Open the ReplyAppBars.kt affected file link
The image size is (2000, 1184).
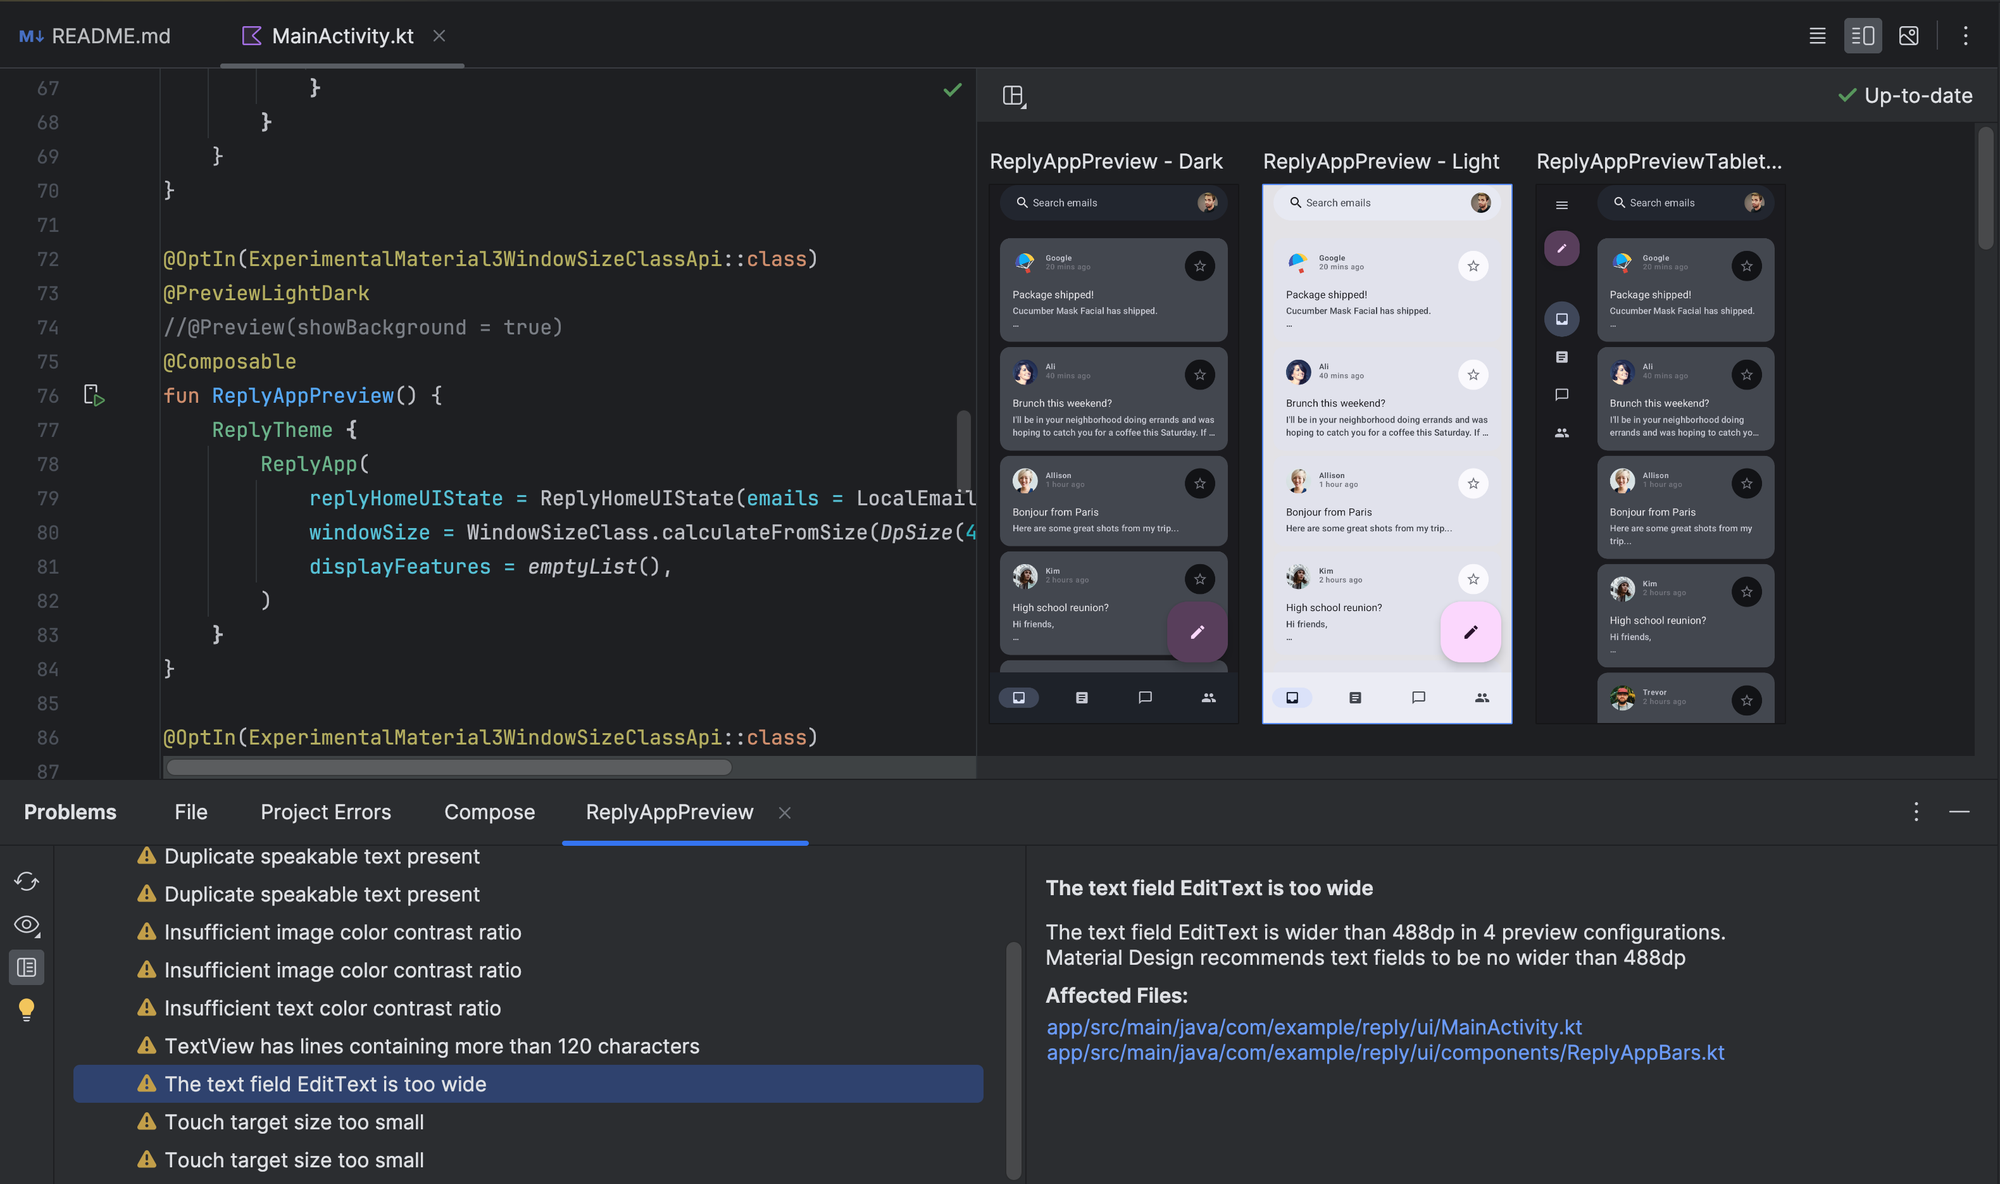(1385, 1052)
